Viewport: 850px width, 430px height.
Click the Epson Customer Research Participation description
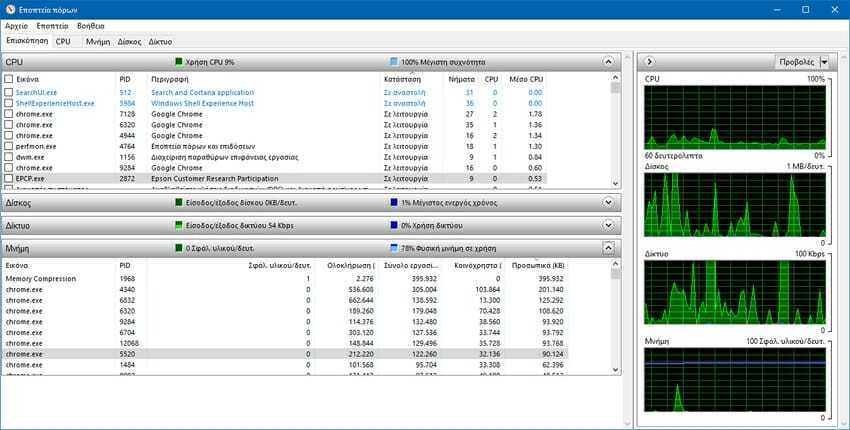tap(215, 178)
